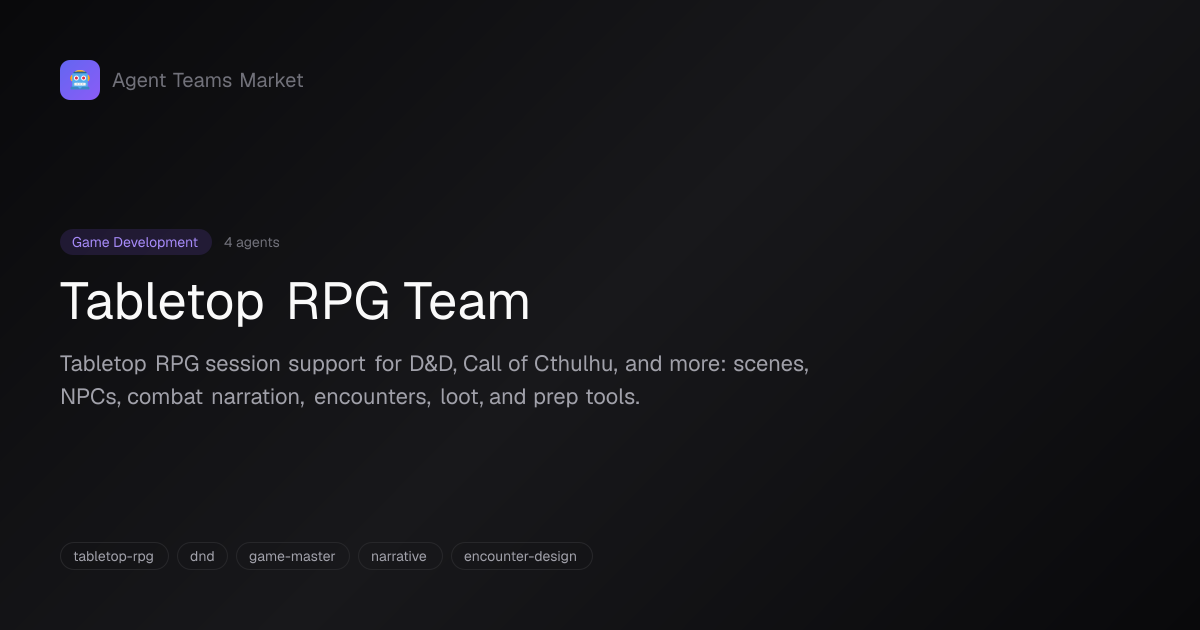Open the Agent Teams Market title
1200x630 pixels.
pyautogui.click(x=208, y=80)
